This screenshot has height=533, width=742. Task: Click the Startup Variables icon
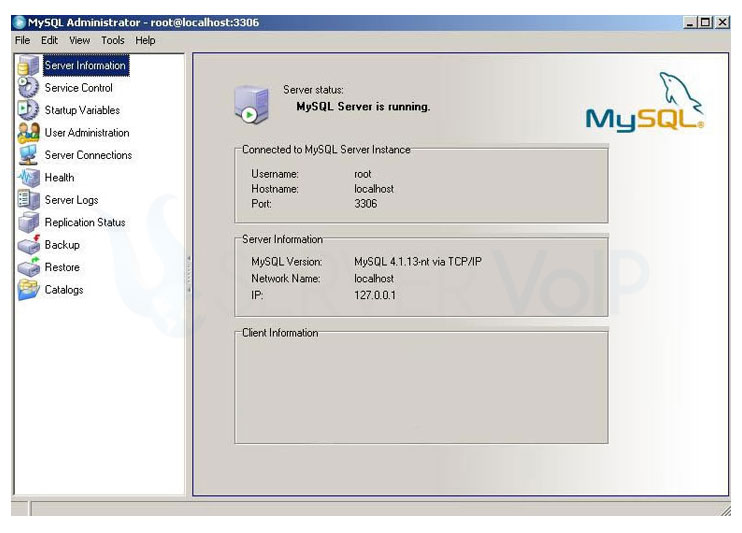coord(28,110)
